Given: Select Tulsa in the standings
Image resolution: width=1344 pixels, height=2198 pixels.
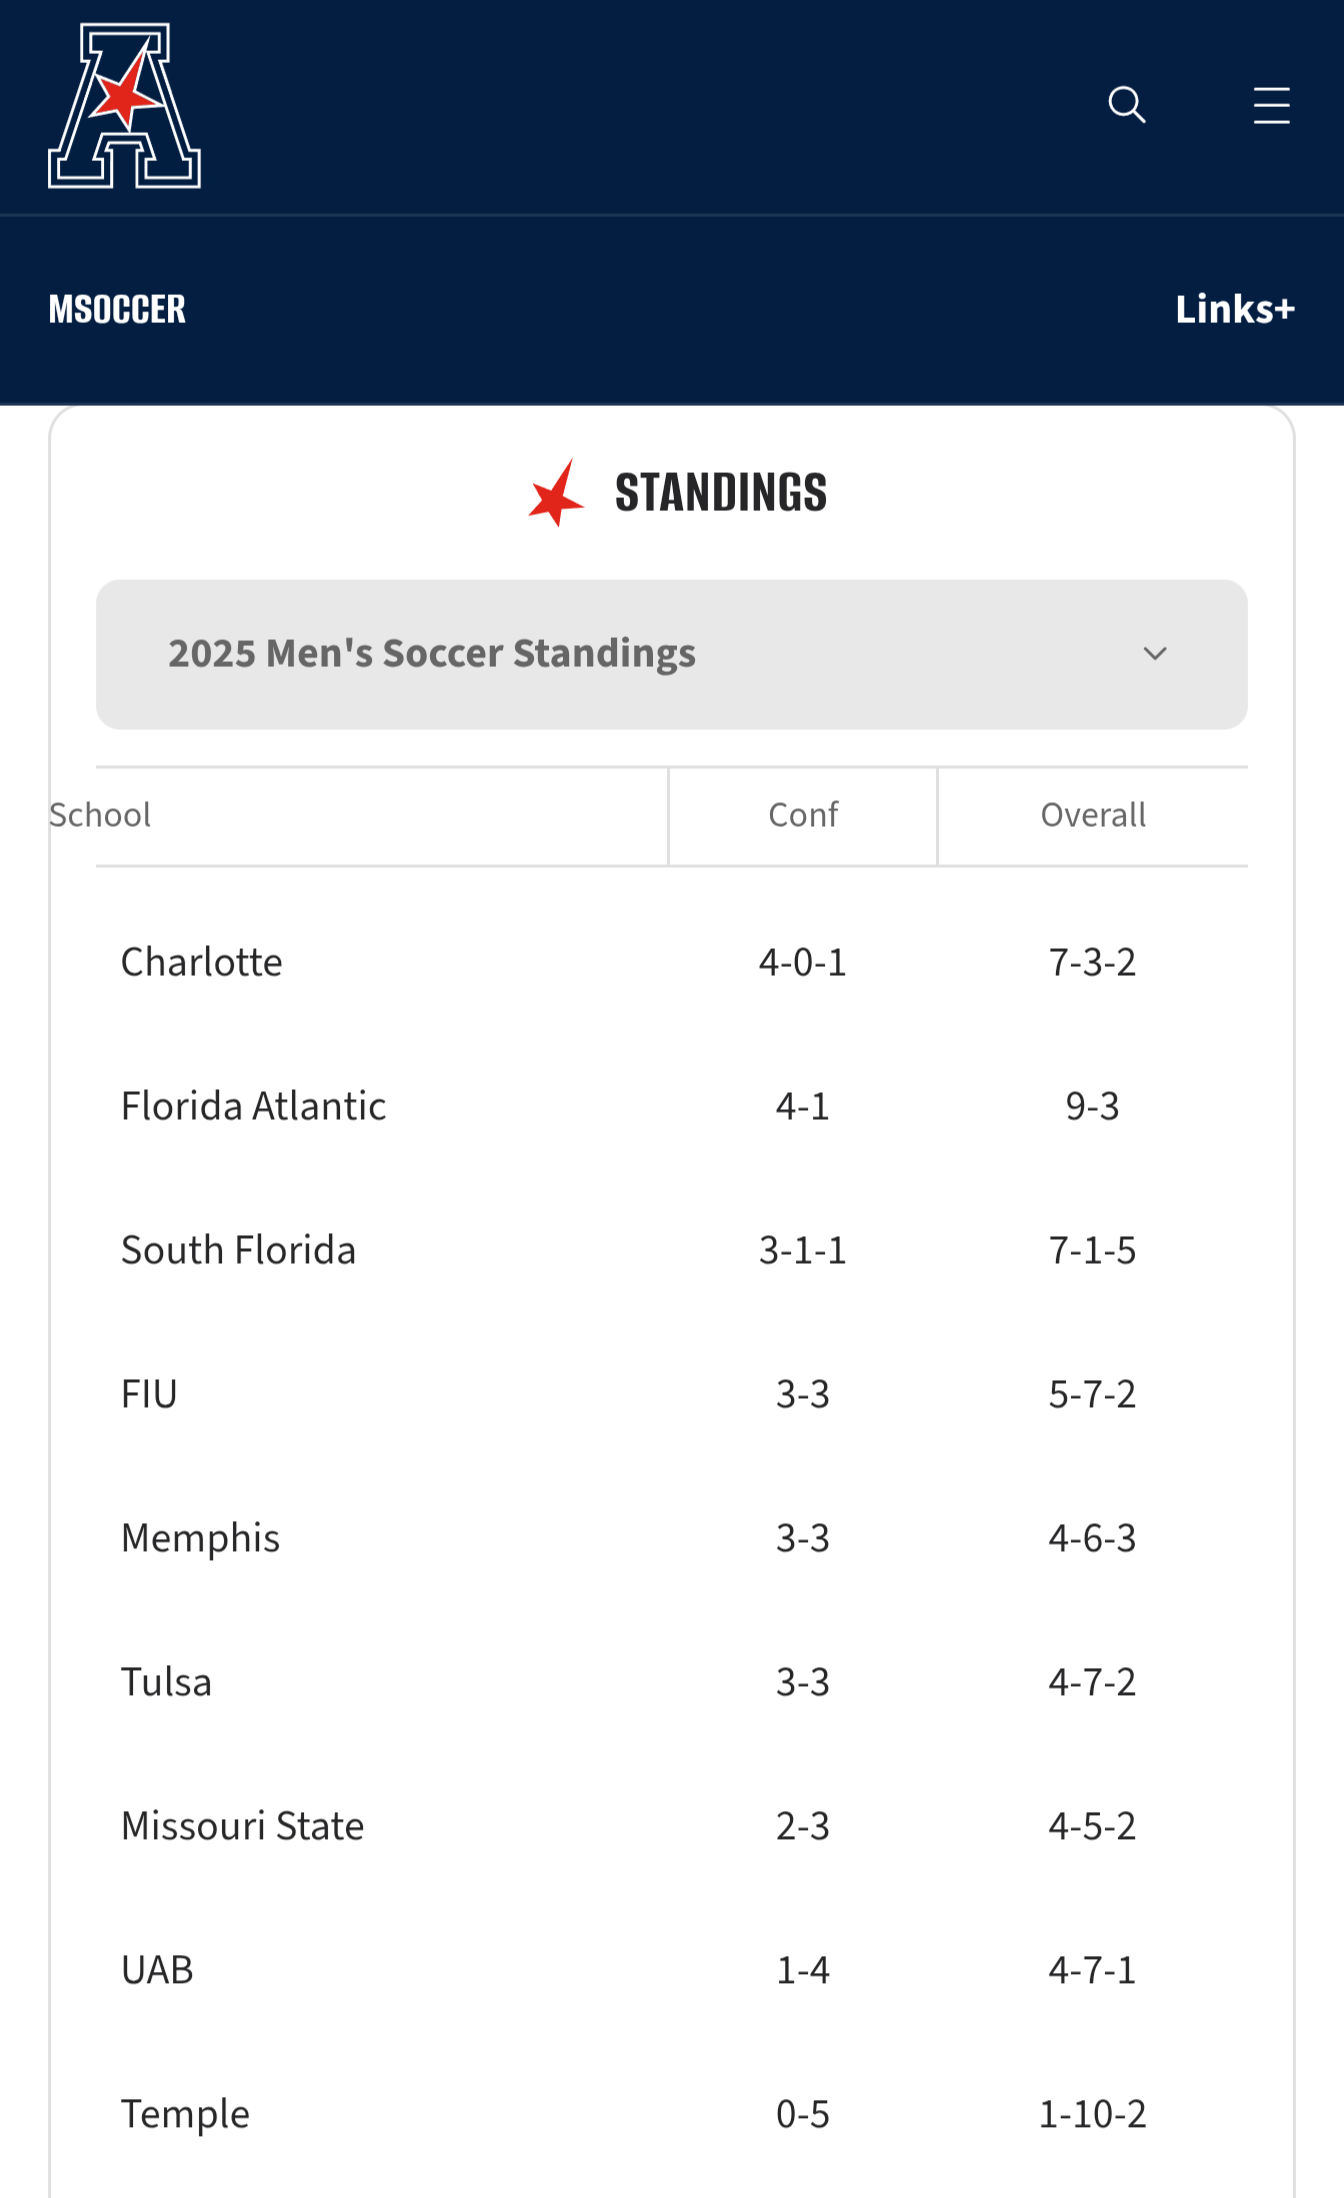Looking at the screenshot, I should point(166,1682).
